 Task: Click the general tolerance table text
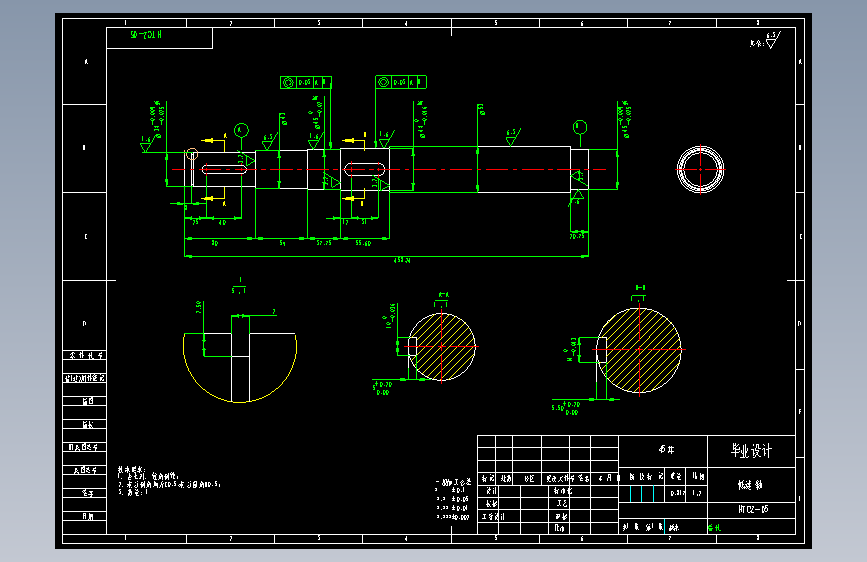point(453,500)
